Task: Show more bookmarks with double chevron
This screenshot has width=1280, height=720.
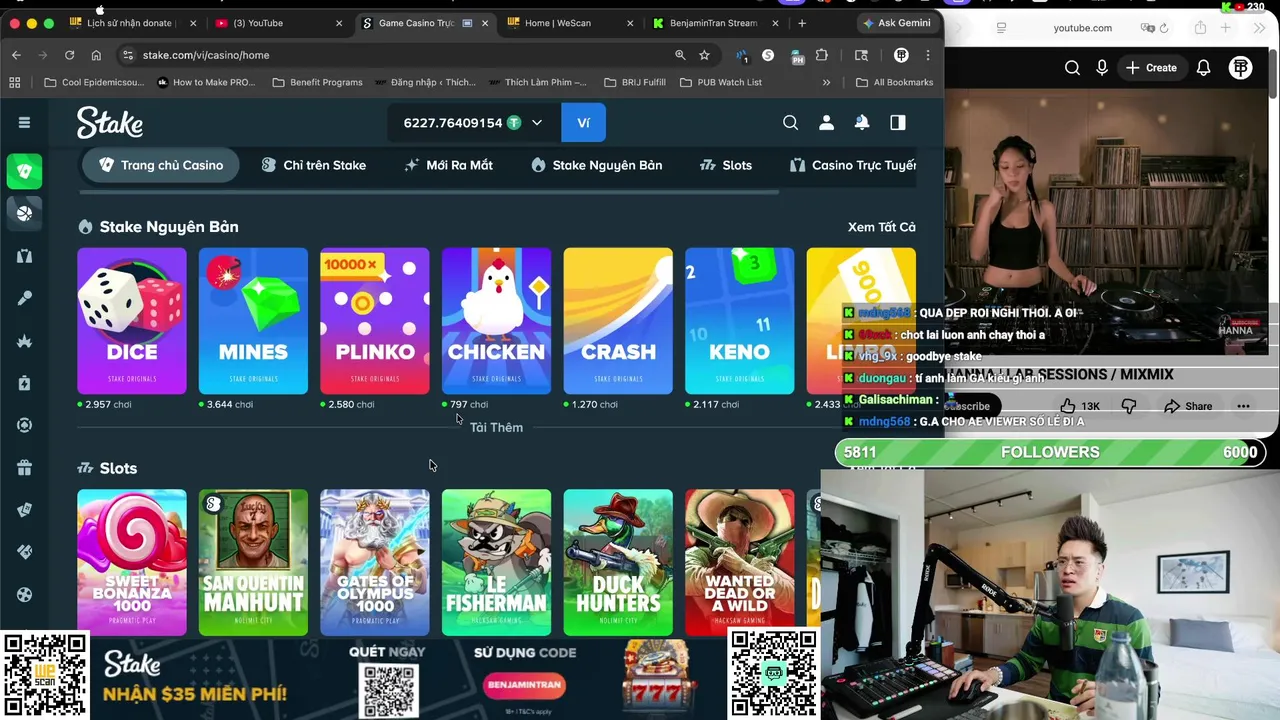Action: pos(826,82)
